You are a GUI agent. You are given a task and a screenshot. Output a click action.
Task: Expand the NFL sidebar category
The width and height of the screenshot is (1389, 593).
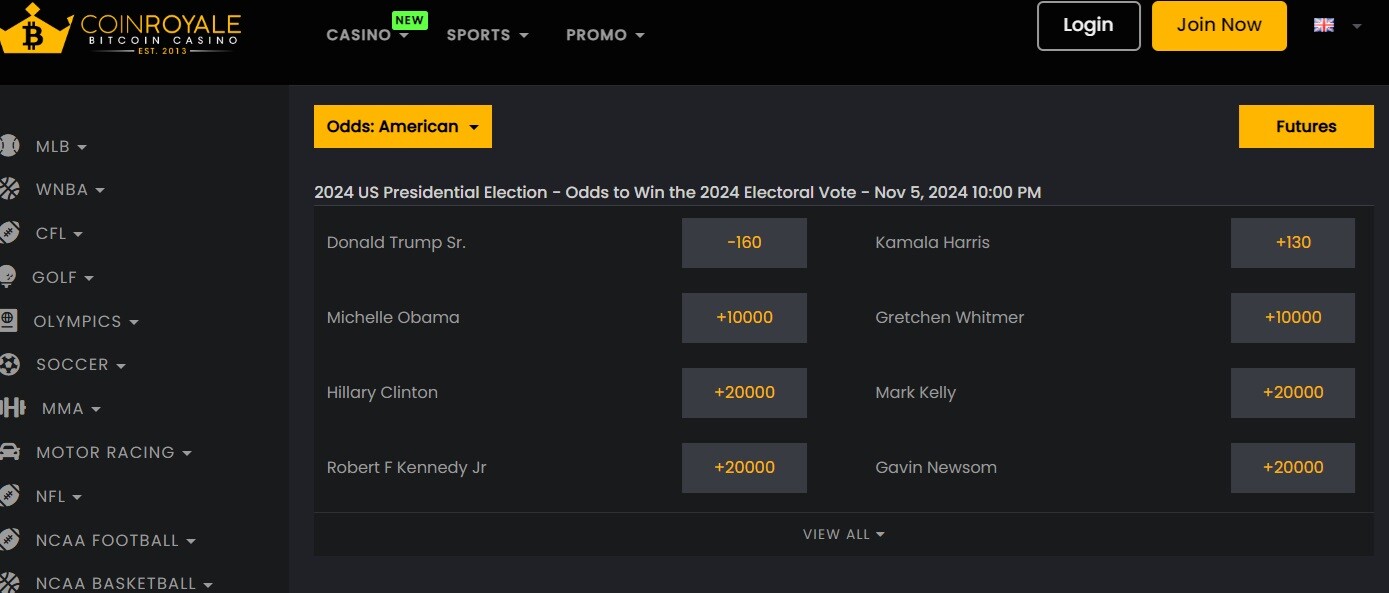coord(58,496)
